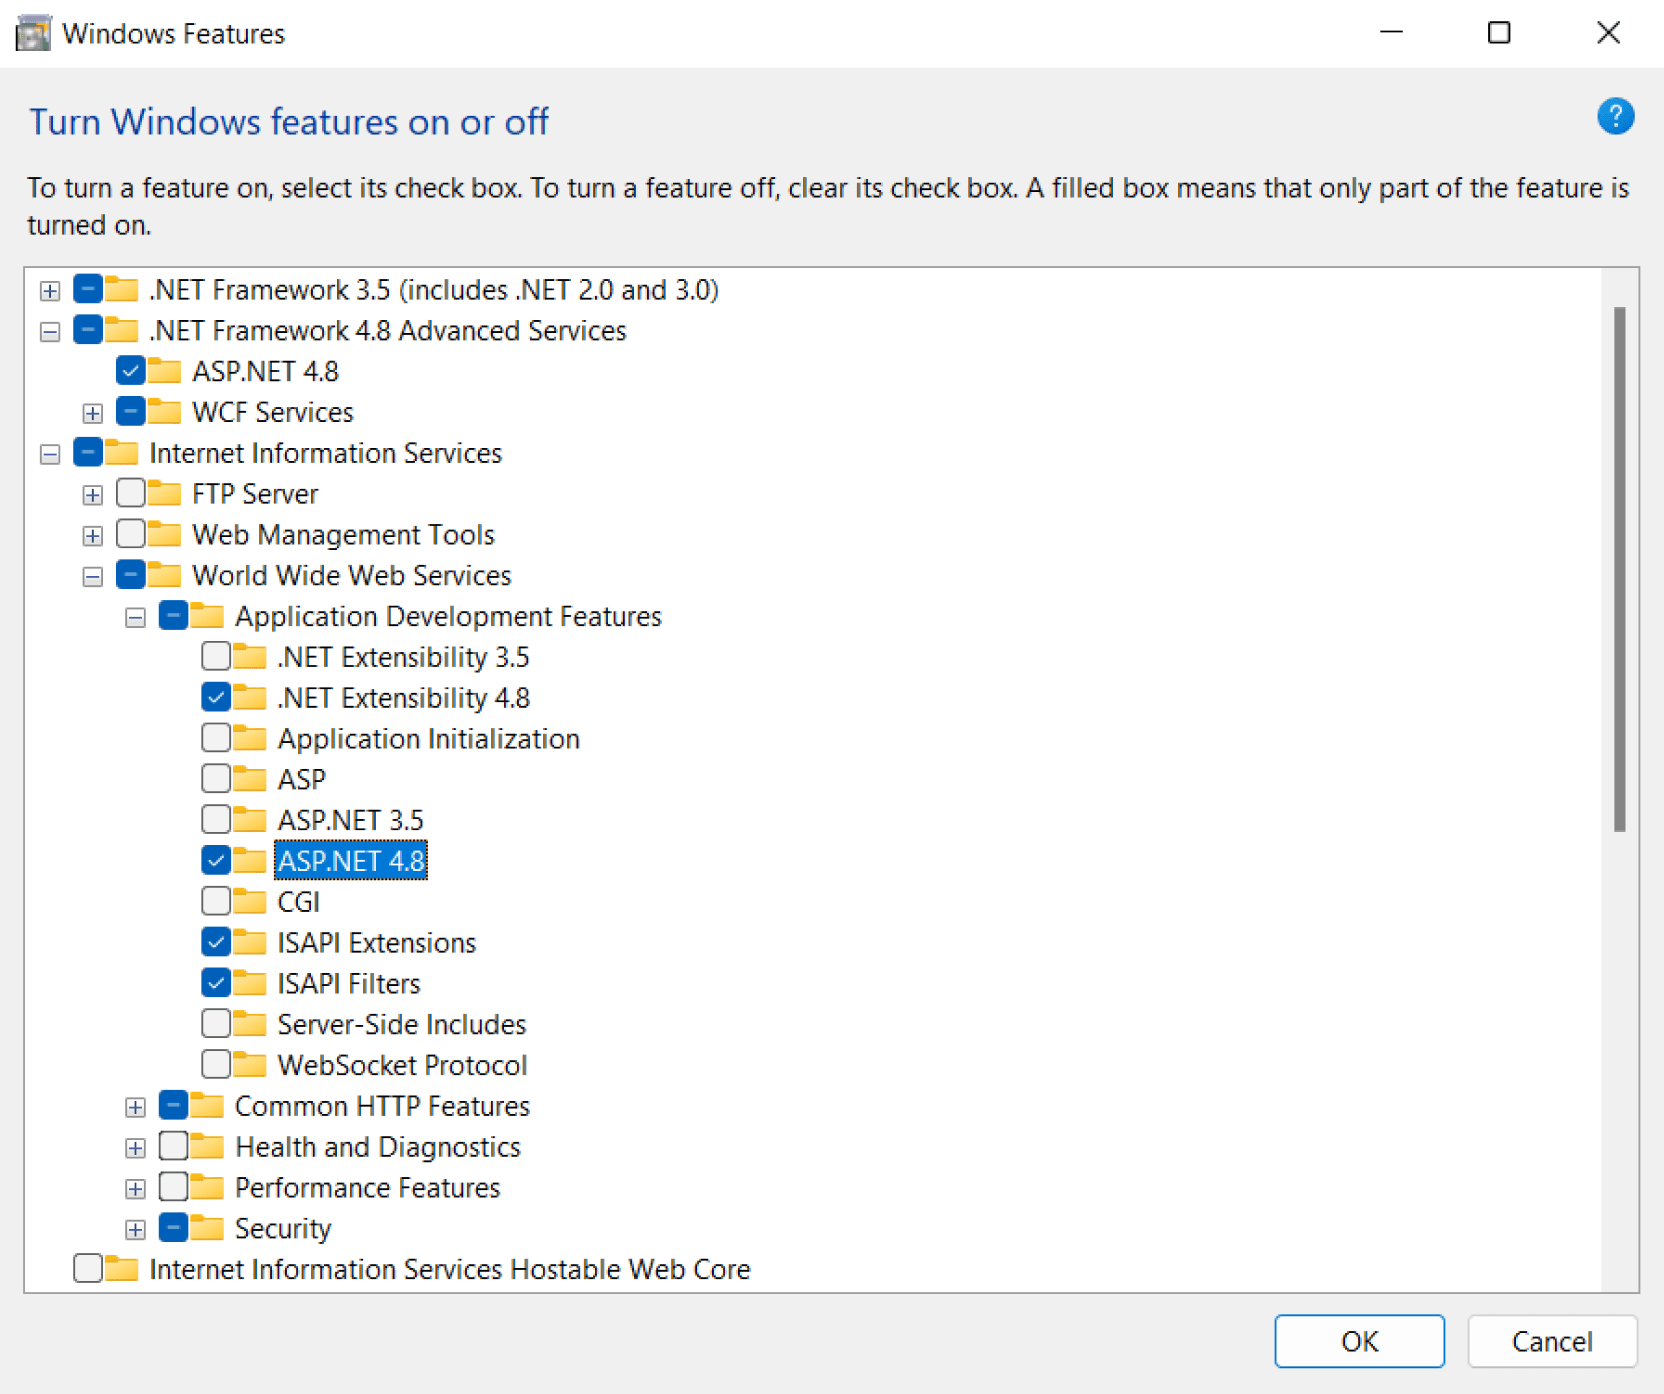Expand .NET Framework 3.5 node

point(50,291)
